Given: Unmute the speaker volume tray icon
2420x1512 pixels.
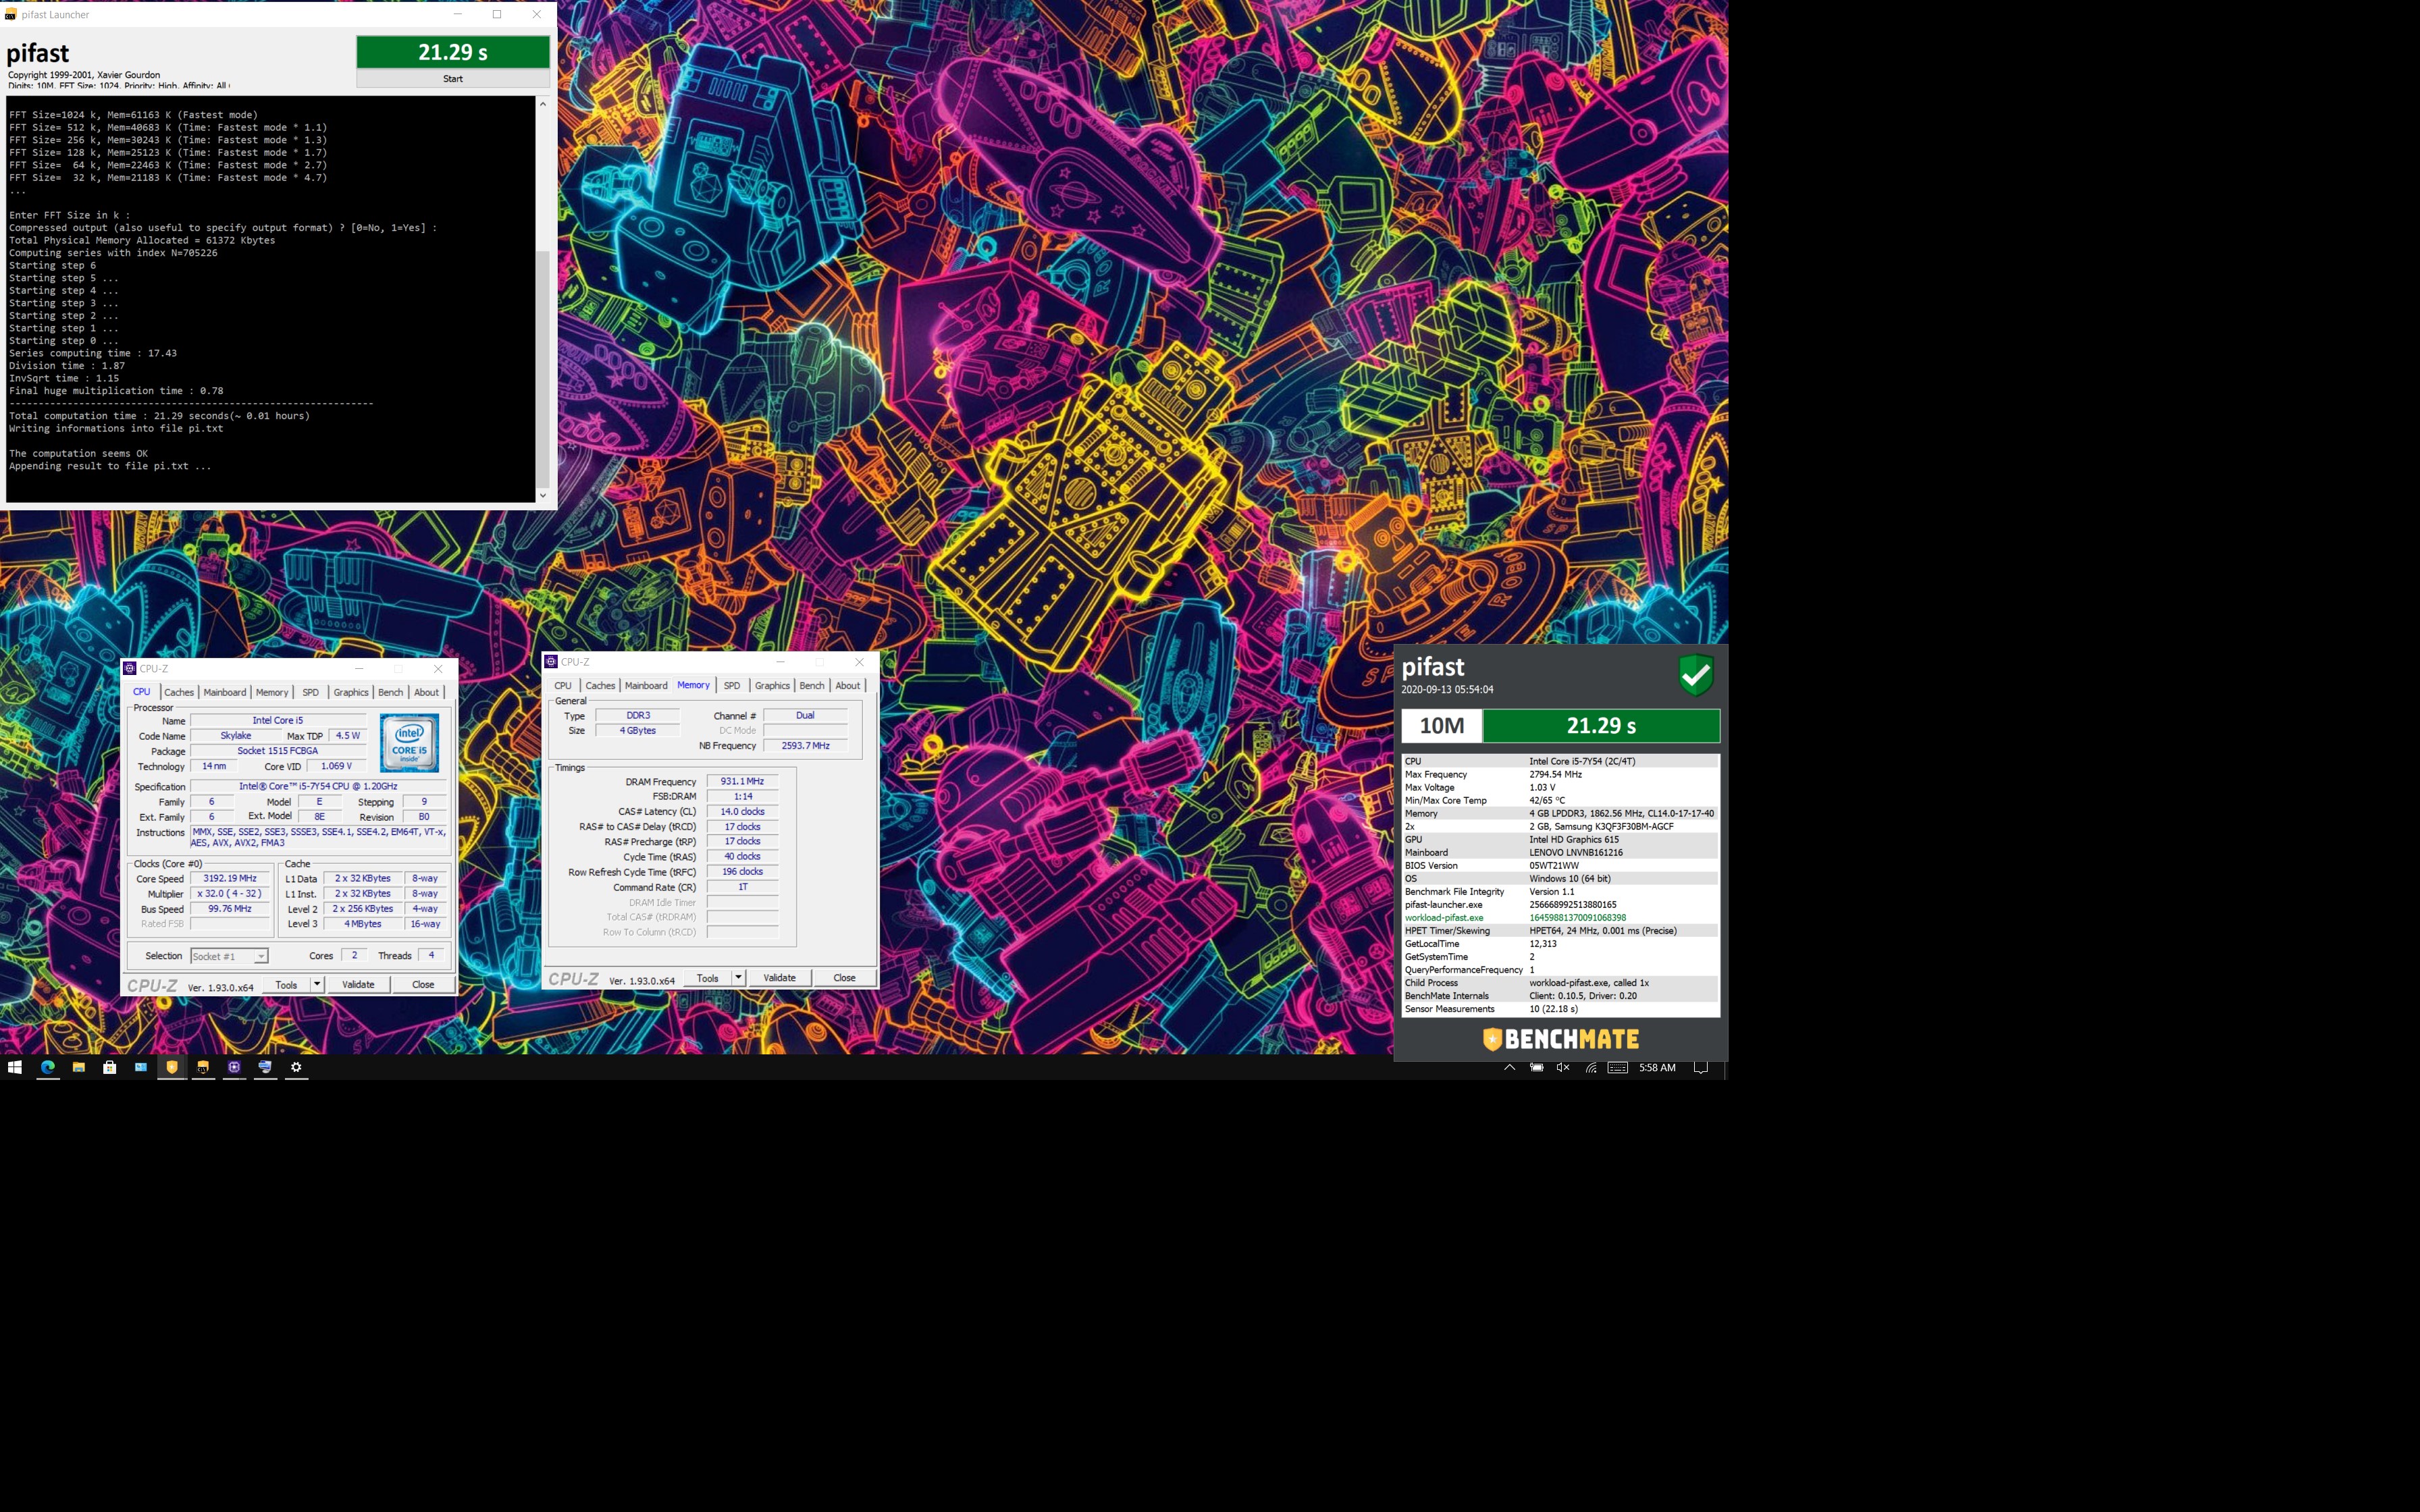Looking at the screenshot, I should [1563, 1067].
